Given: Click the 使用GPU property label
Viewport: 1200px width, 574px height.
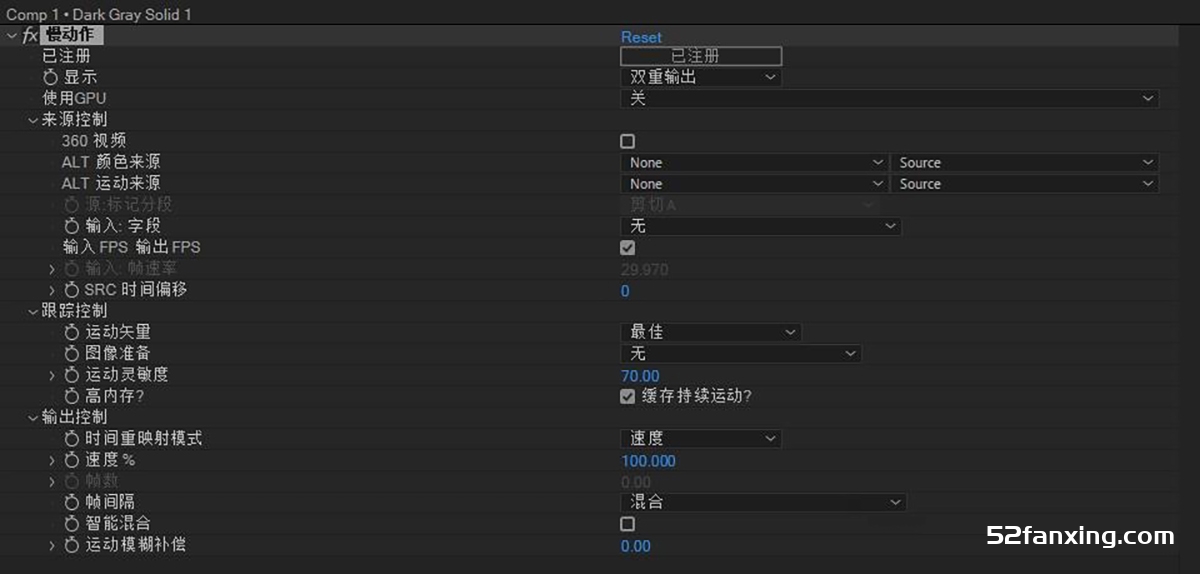Looking at the screenshot, I should [74, 98].
